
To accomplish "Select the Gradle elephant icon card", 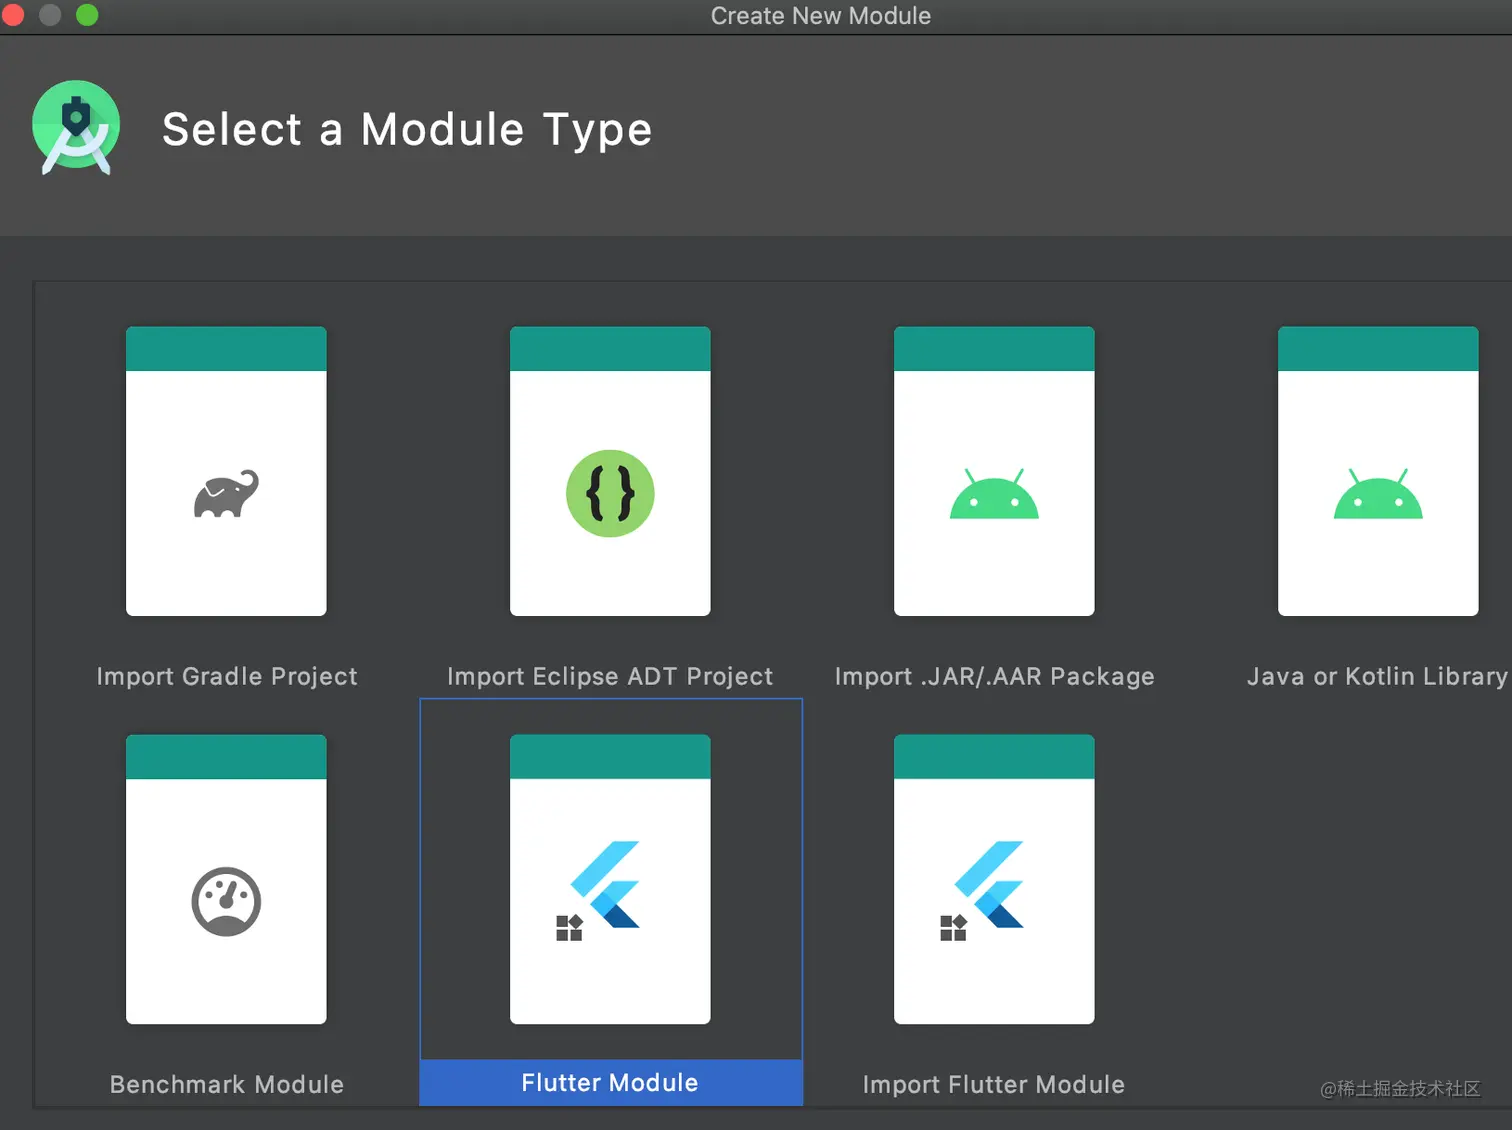I will click(226, 471).
